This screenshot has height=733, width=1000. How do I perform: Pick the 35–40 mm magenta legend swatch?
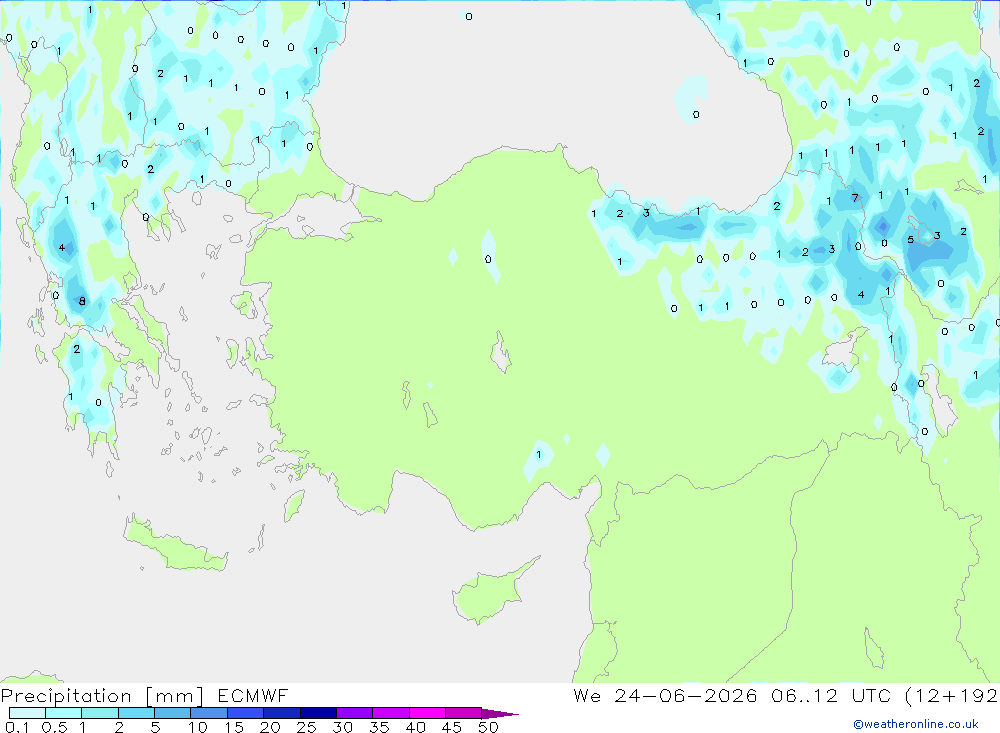click(x=391, y=713)
